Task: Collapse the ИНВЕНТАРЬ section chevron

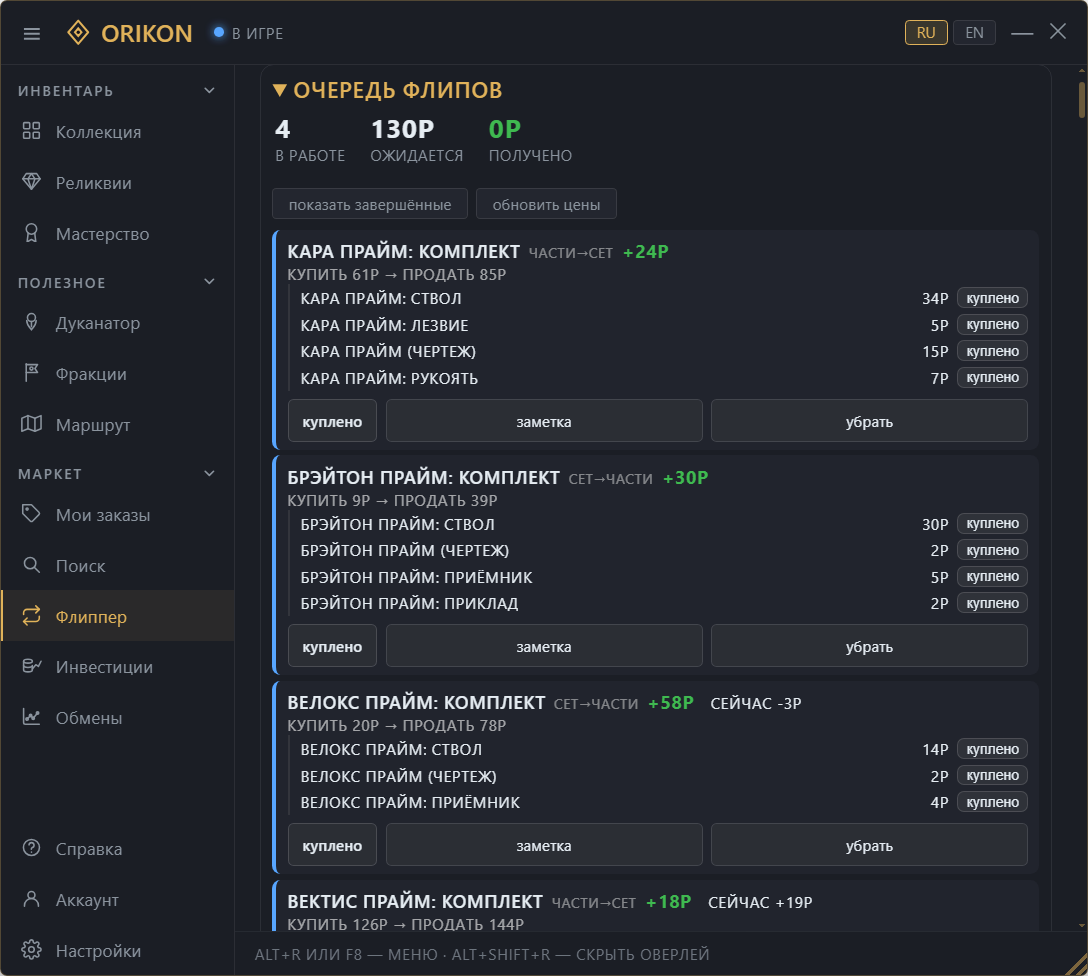Action: [210, 90]
